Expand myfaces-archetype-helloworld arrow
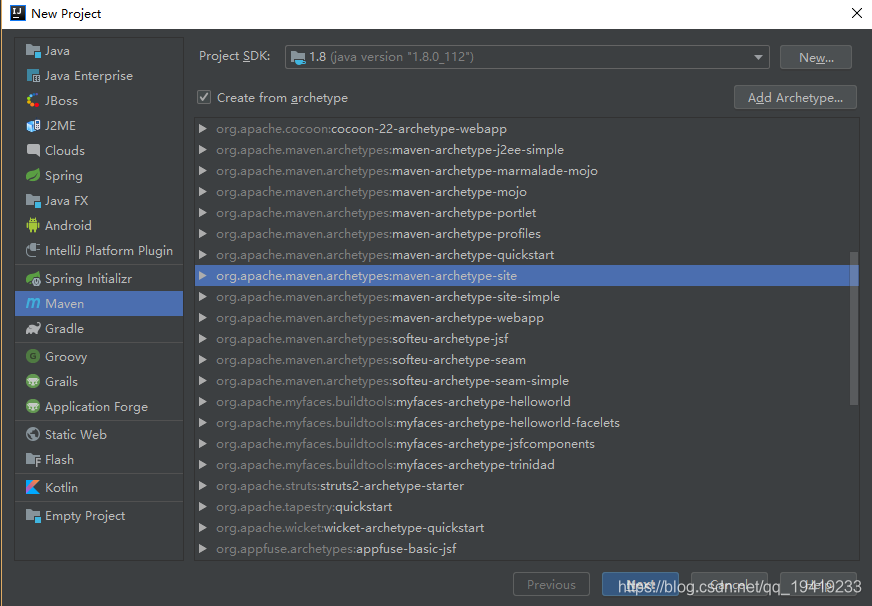This screenshot has height=606, width=872. [x=203, y=401]
